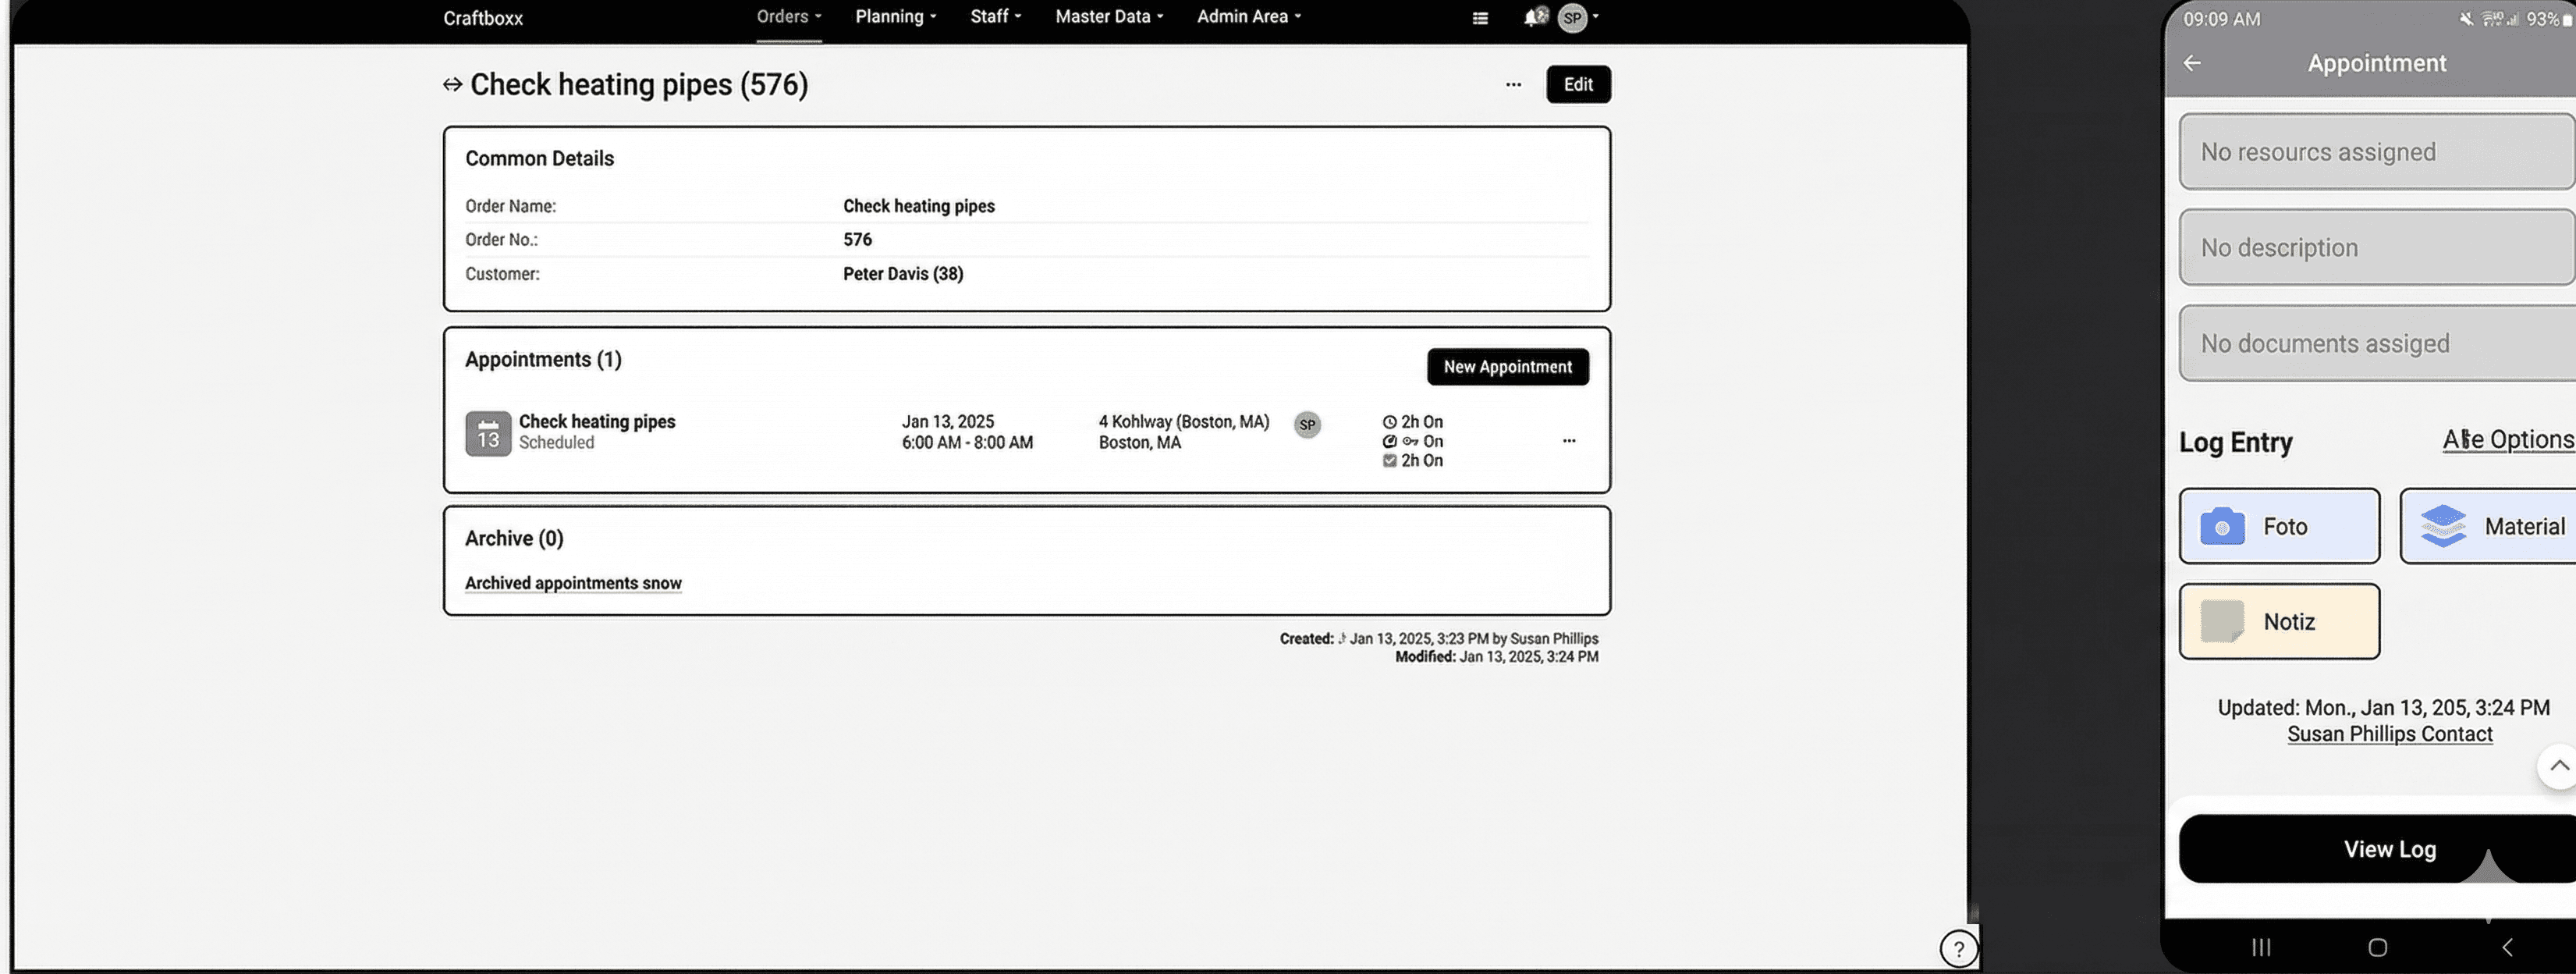The width and height of the screenshot is (2576, 974).
Task: Open the appointment row's three-dot menu
Action: click(x=1568, y=441)
